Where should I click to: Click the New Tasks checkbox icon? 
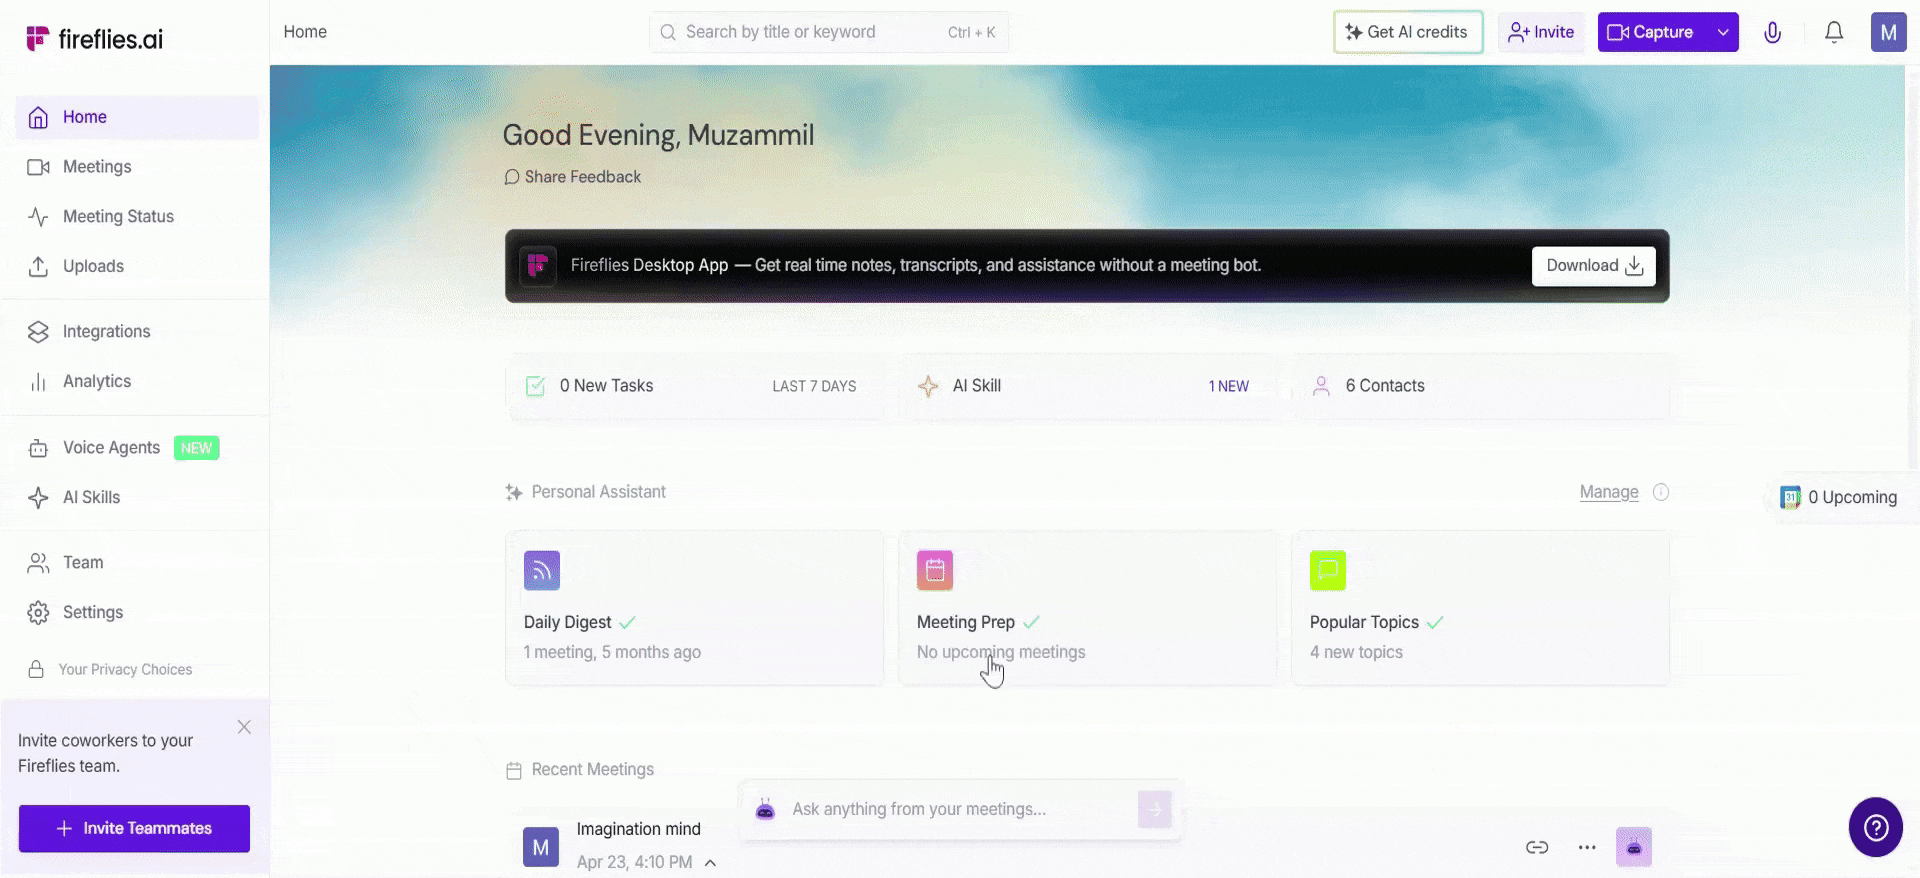[536, 386]
